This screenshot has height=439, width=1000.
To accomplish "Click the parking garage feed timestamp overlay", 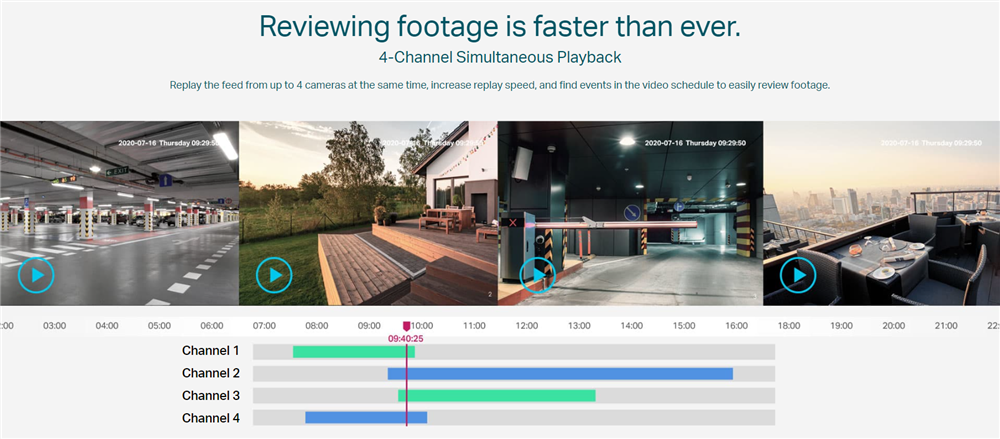I will pyautogui.click(x=169, y=144).
